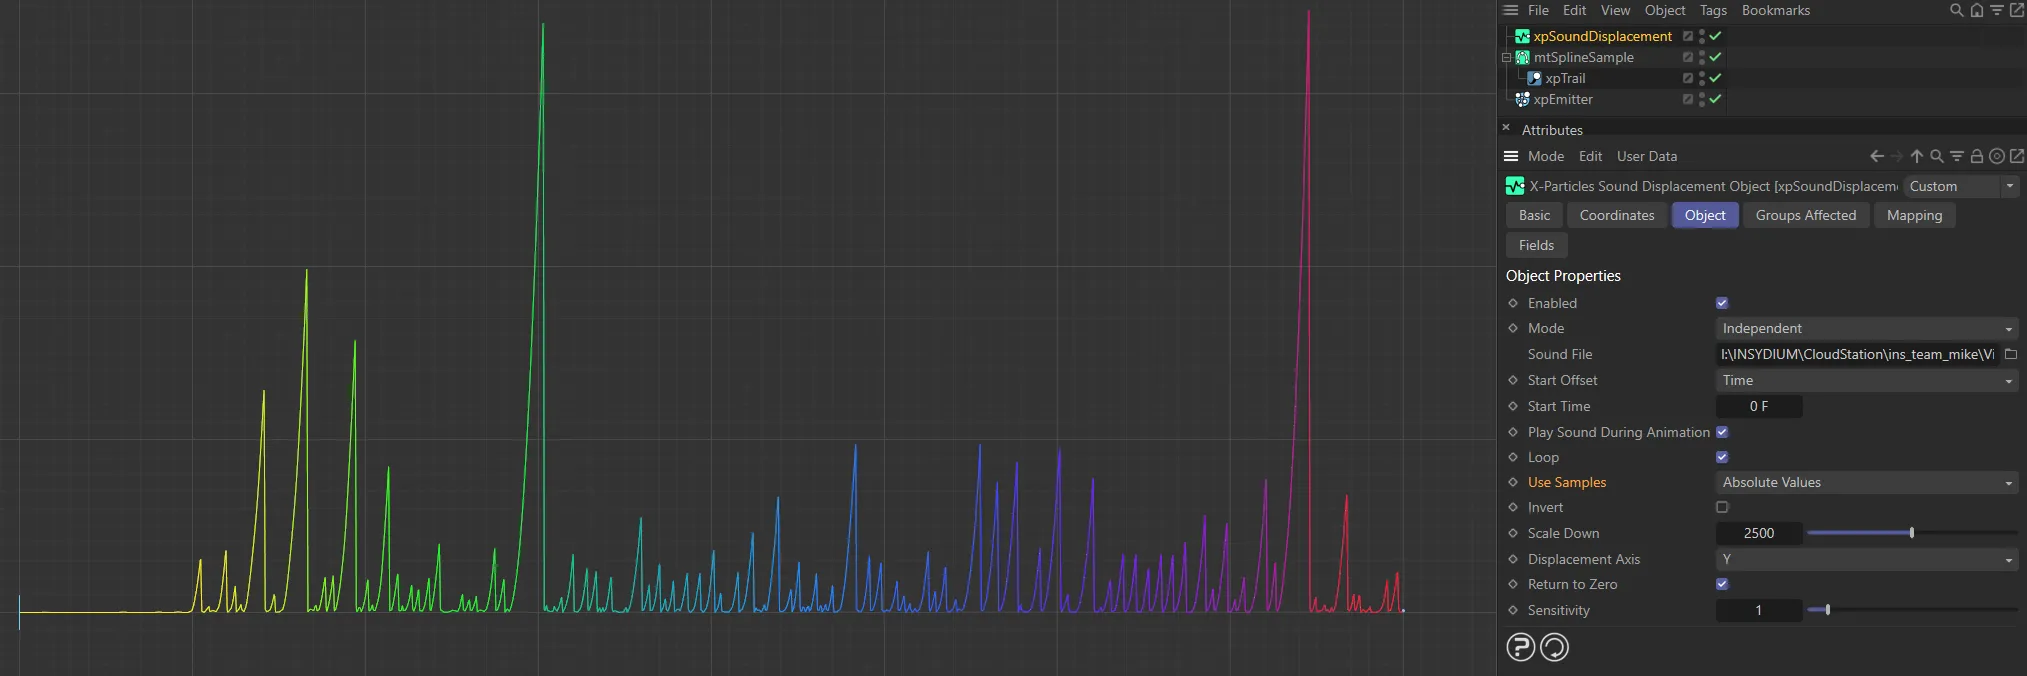Uncheck the Loop checkbox
2027x676 pixels.
pos(1722,457)
